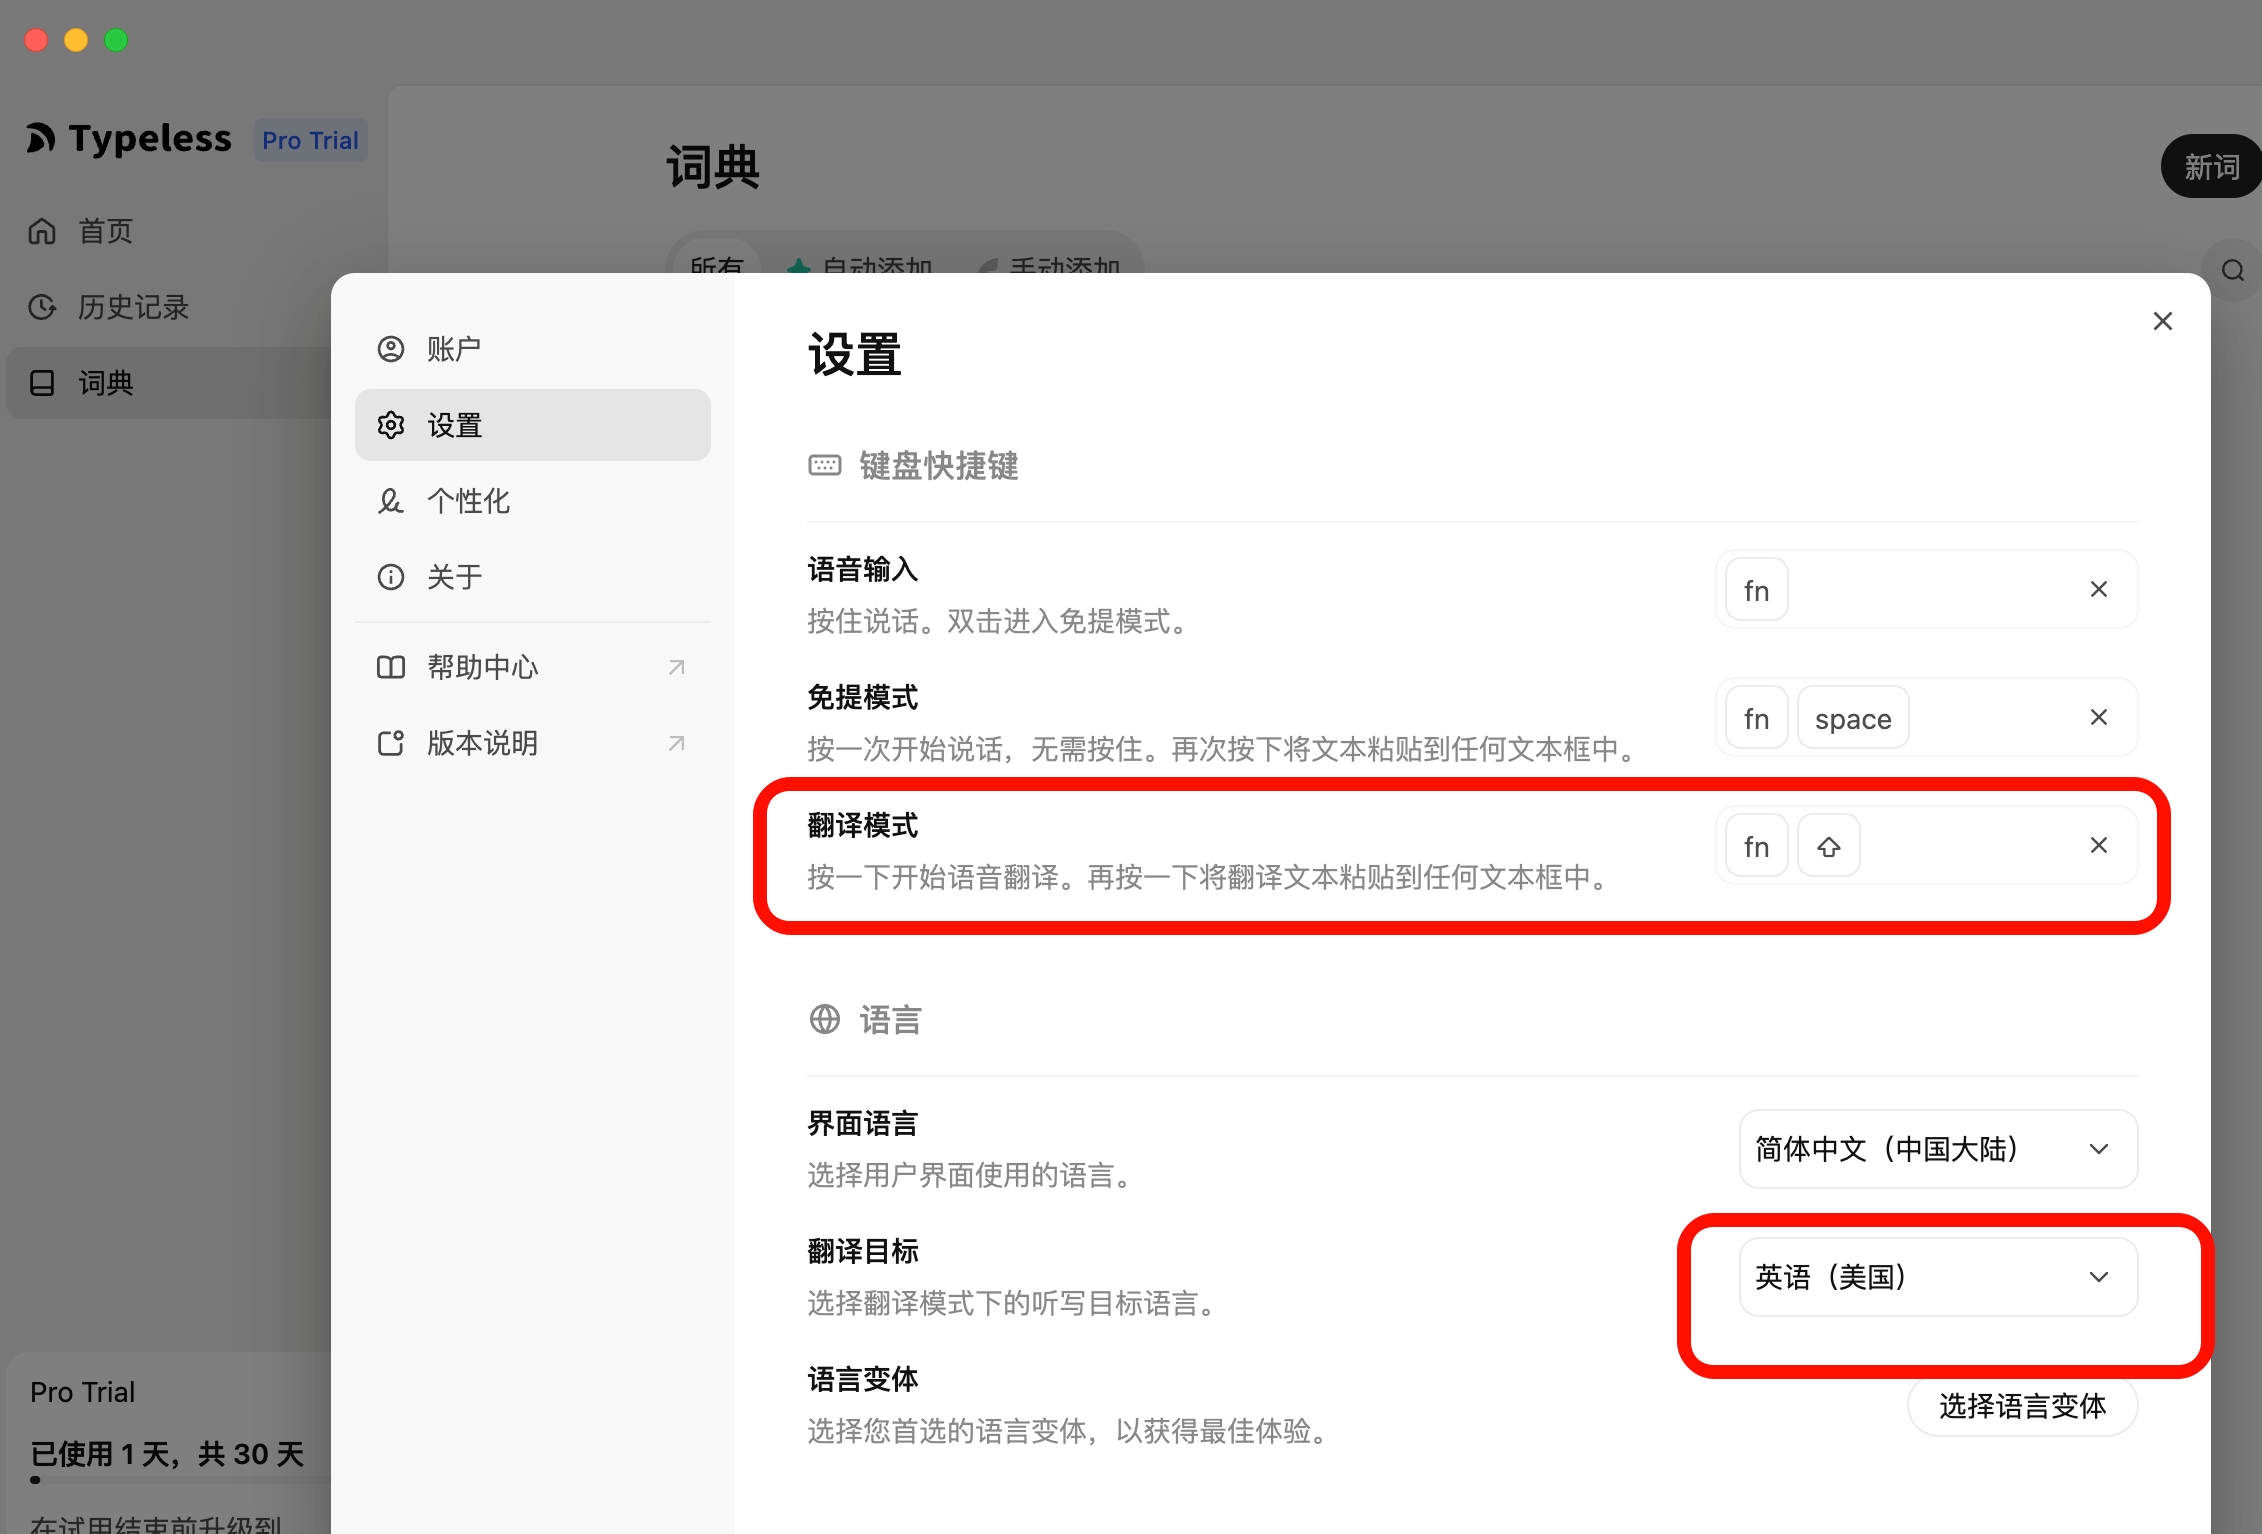Open the 翻译目标 英语（美国） dropdown
This screenshot has width=2262, height=1534.
point(1900,1277)
